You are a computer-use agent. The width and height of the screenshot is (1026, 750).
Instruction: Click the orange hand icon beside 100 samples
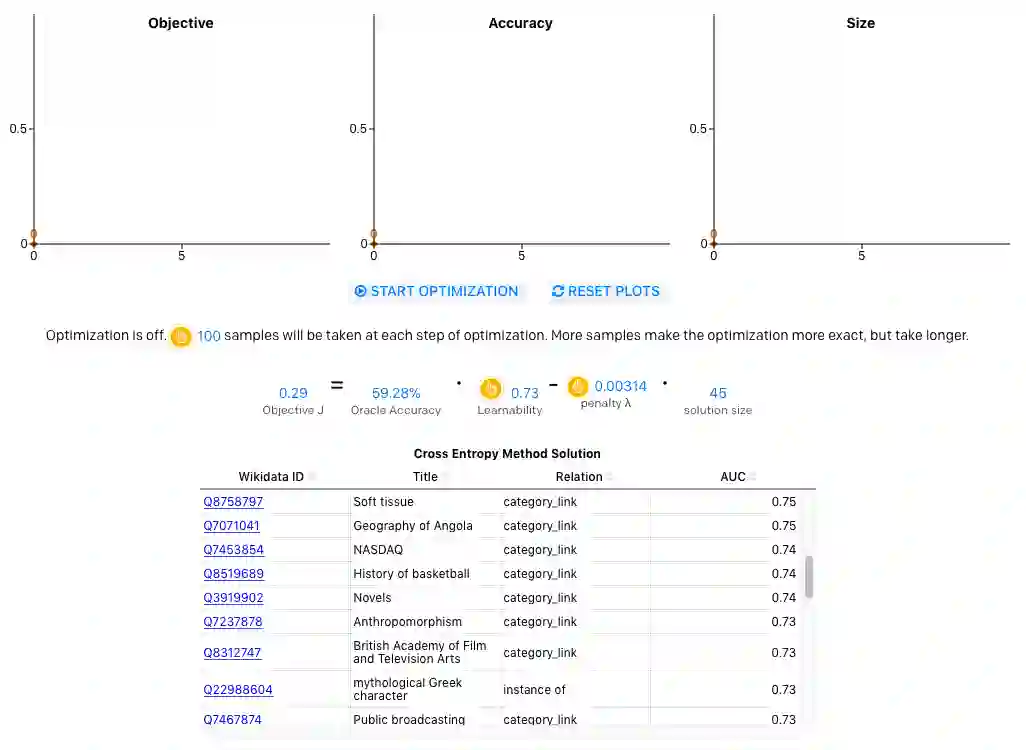pyautogui.click(x=181, y=336)
